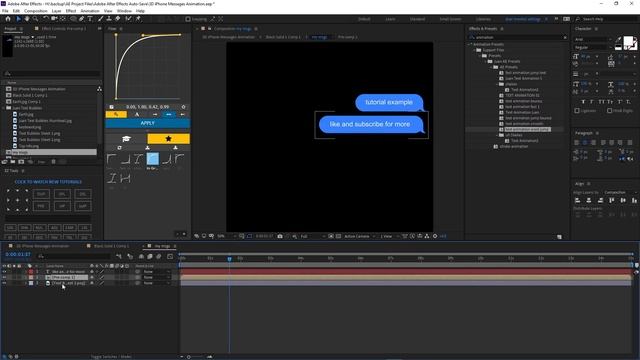Click the yellow star favorites button in Flow

168,139
